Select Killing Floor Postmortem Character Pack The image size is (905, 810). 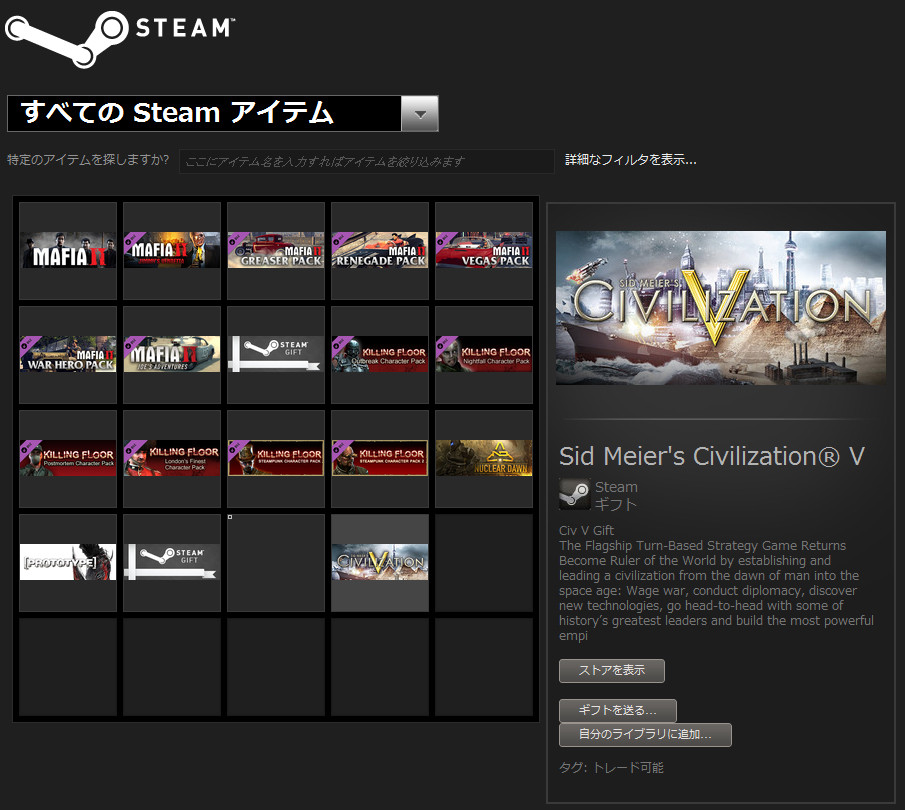click(x=68, y=458)
